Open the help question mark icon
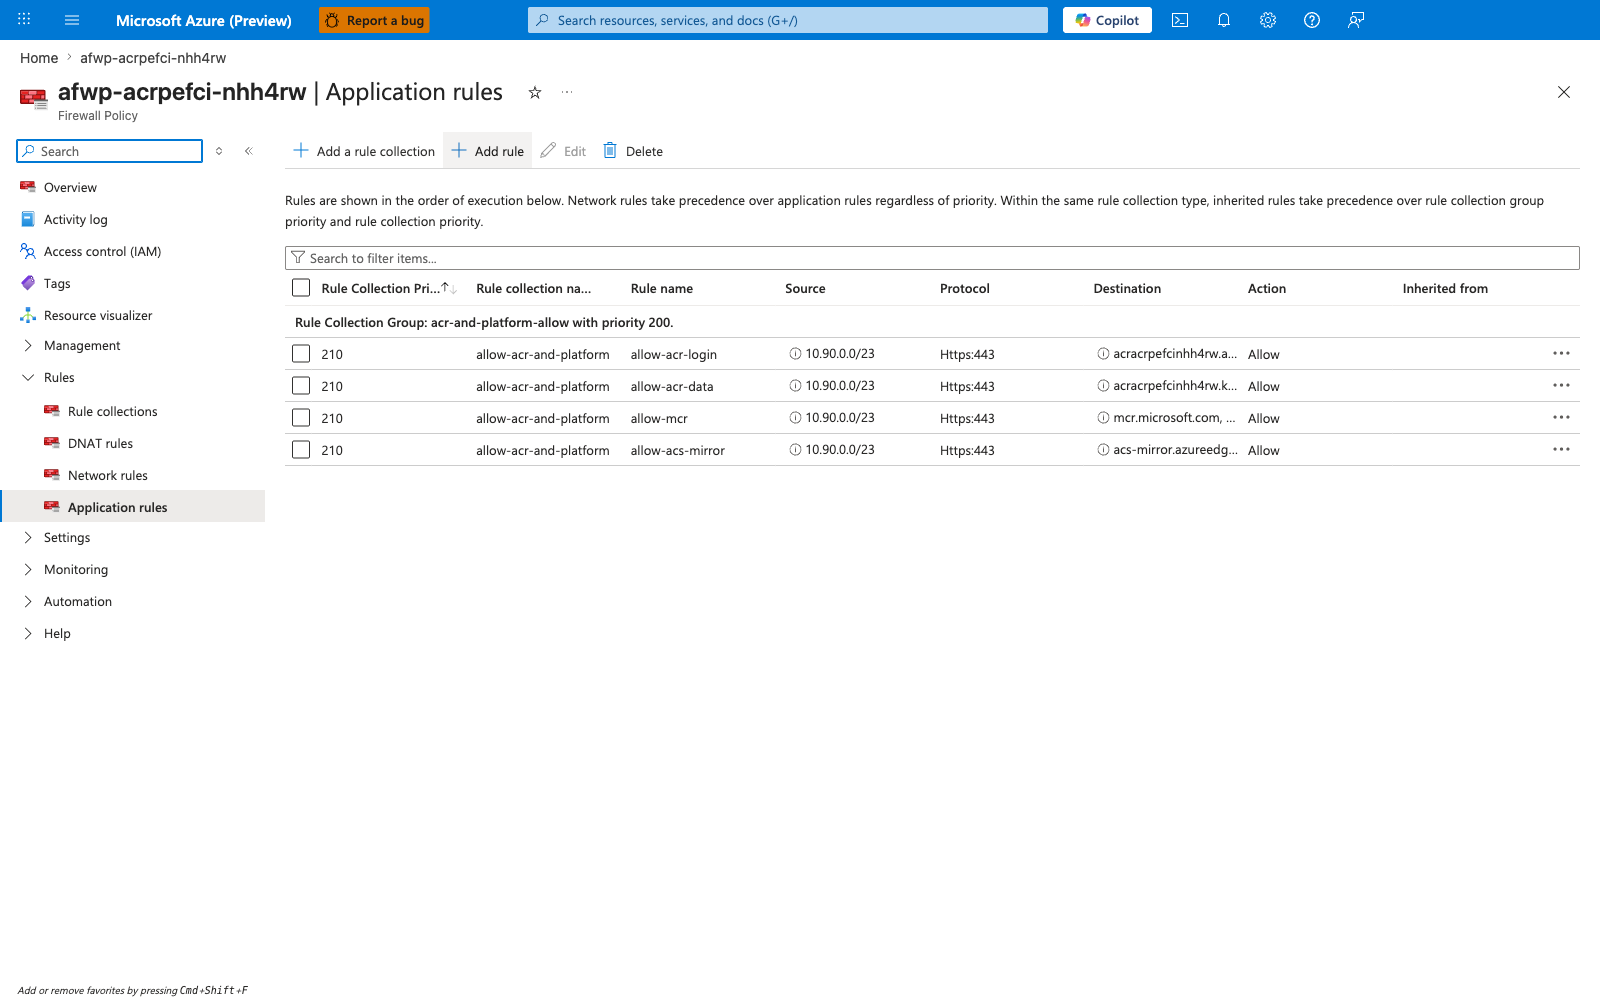Screen dimensions: 1600x1000 [1312, 20]
